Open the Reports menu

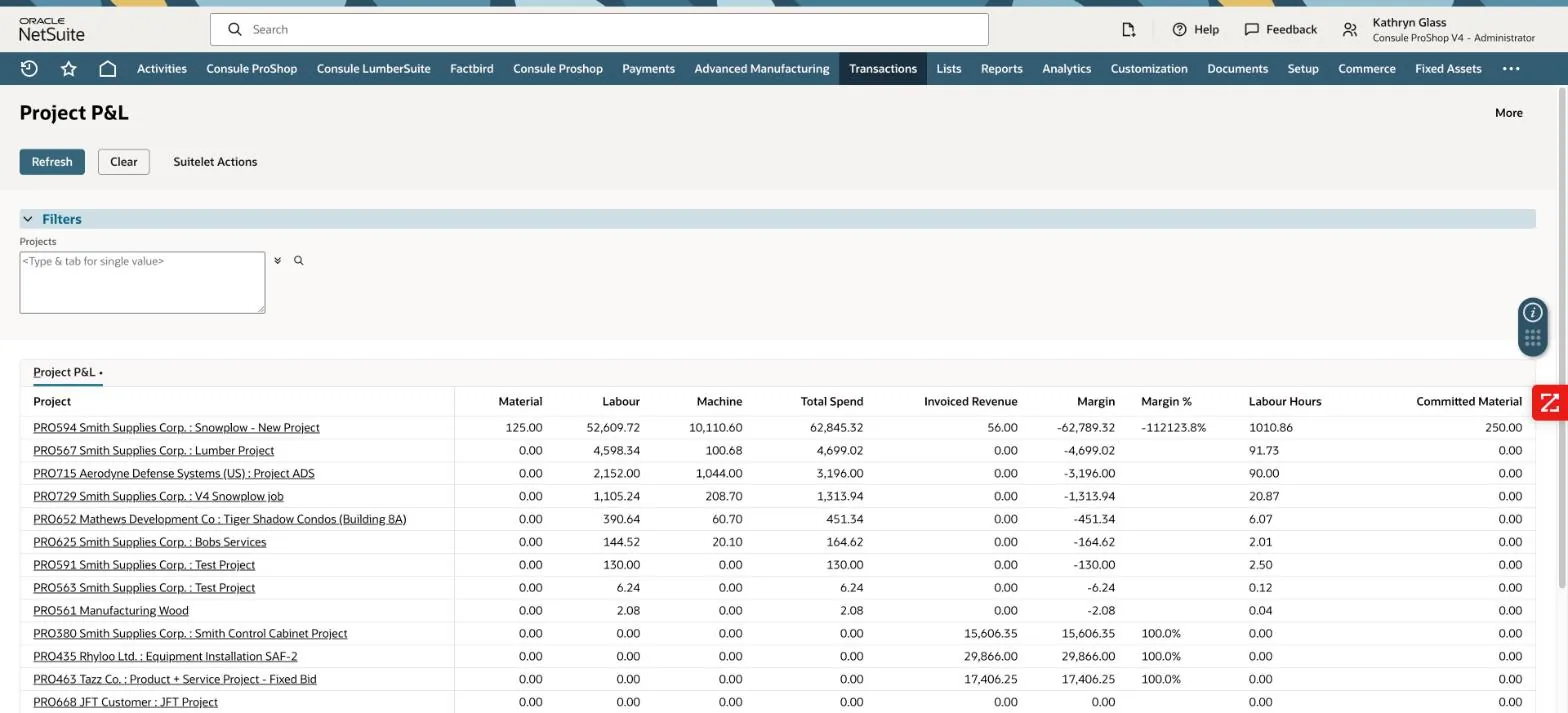click(1001, 69)
